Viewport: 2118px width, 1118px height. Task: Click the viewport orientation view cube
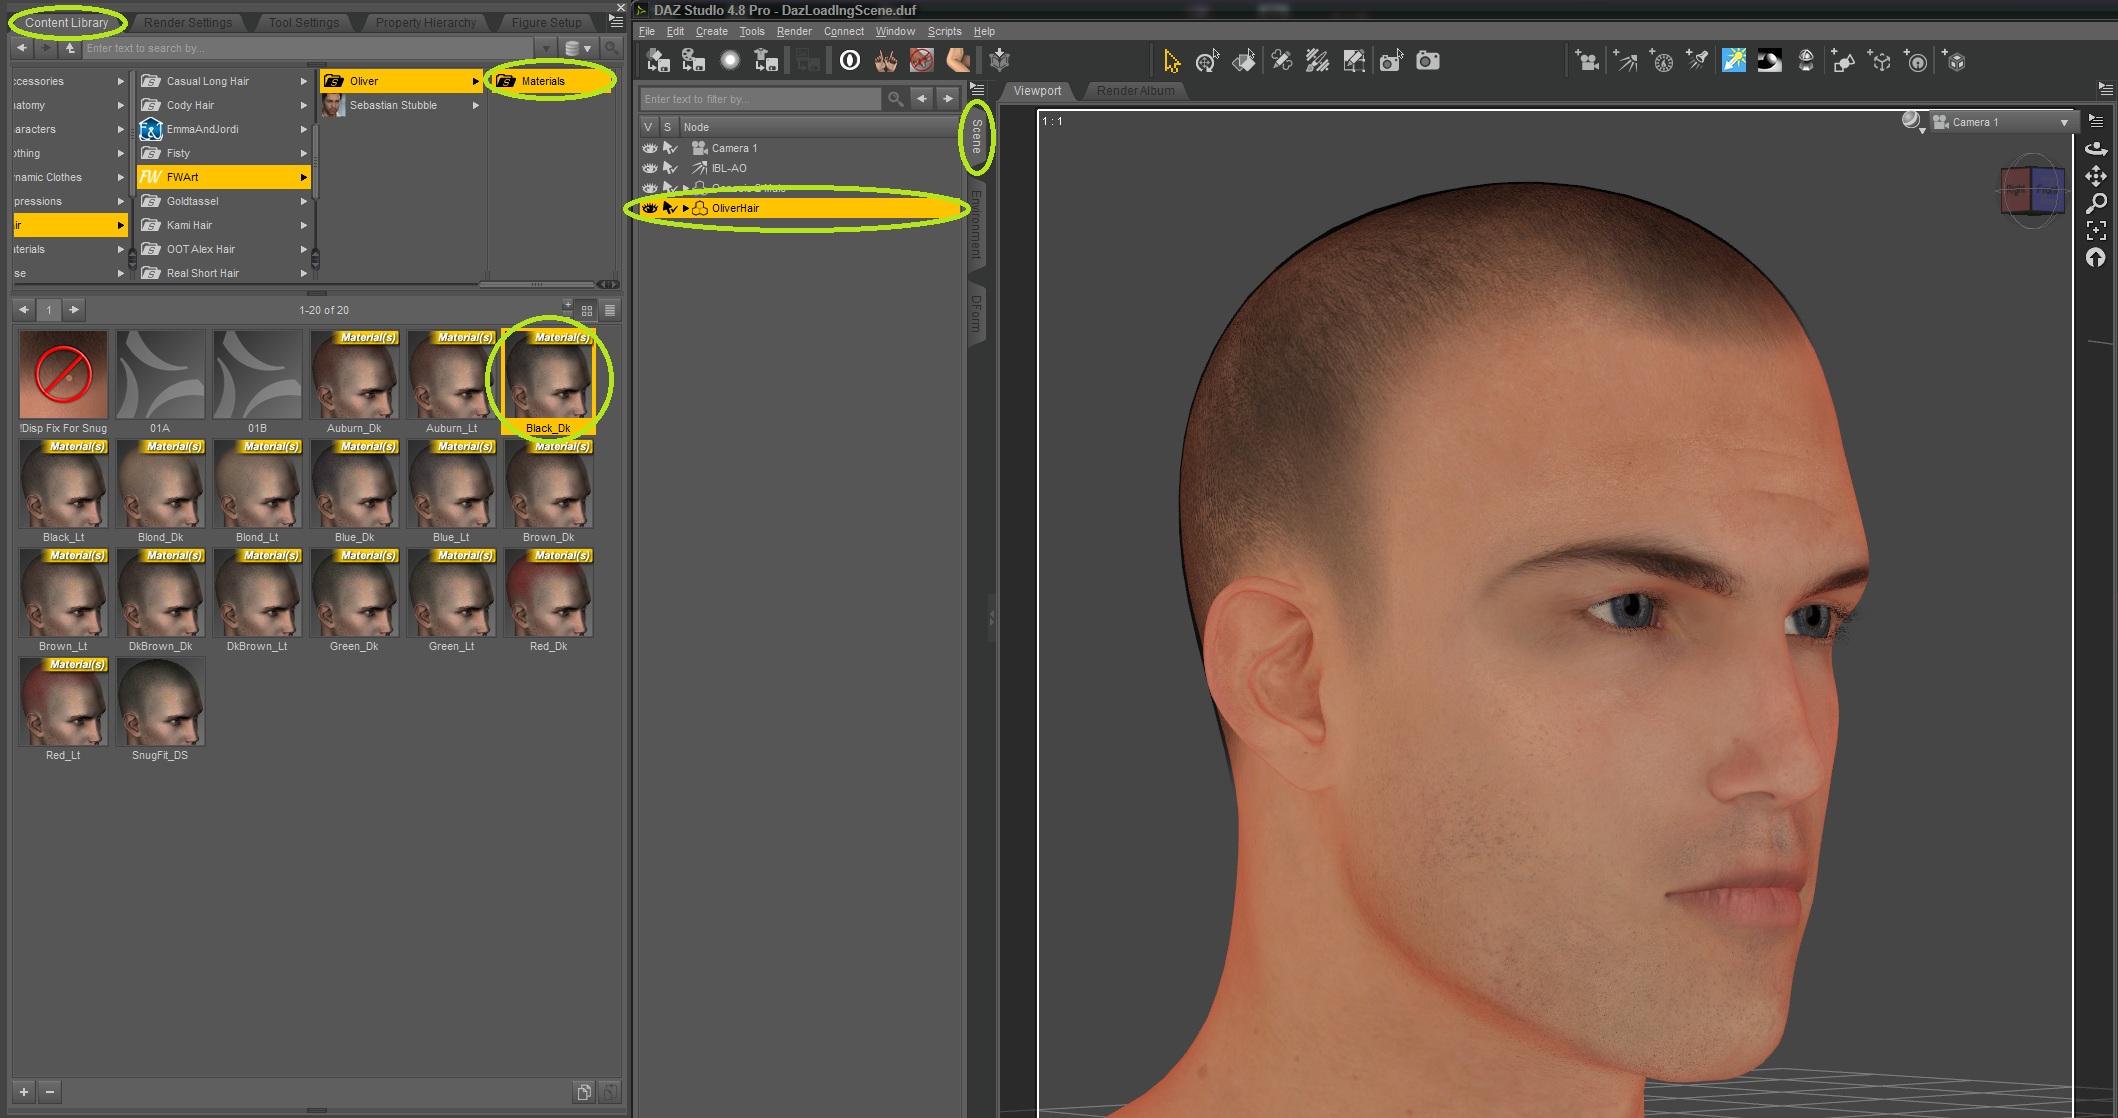point(2031,189)
